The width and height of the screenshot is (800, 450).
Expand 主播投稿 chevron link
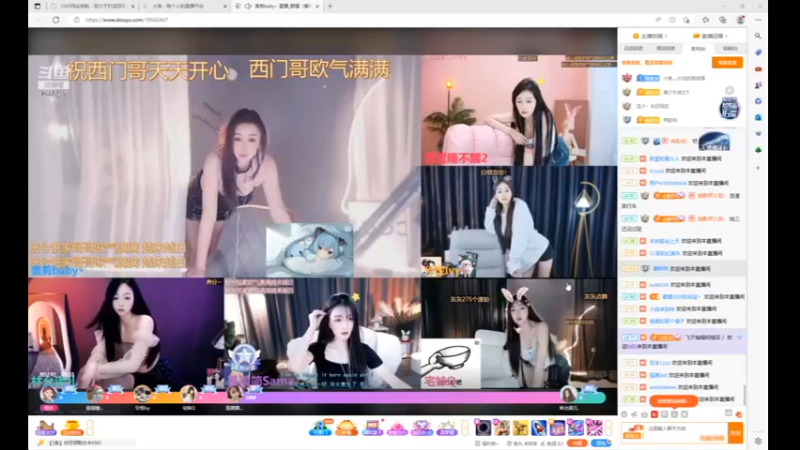coord(650,36)
